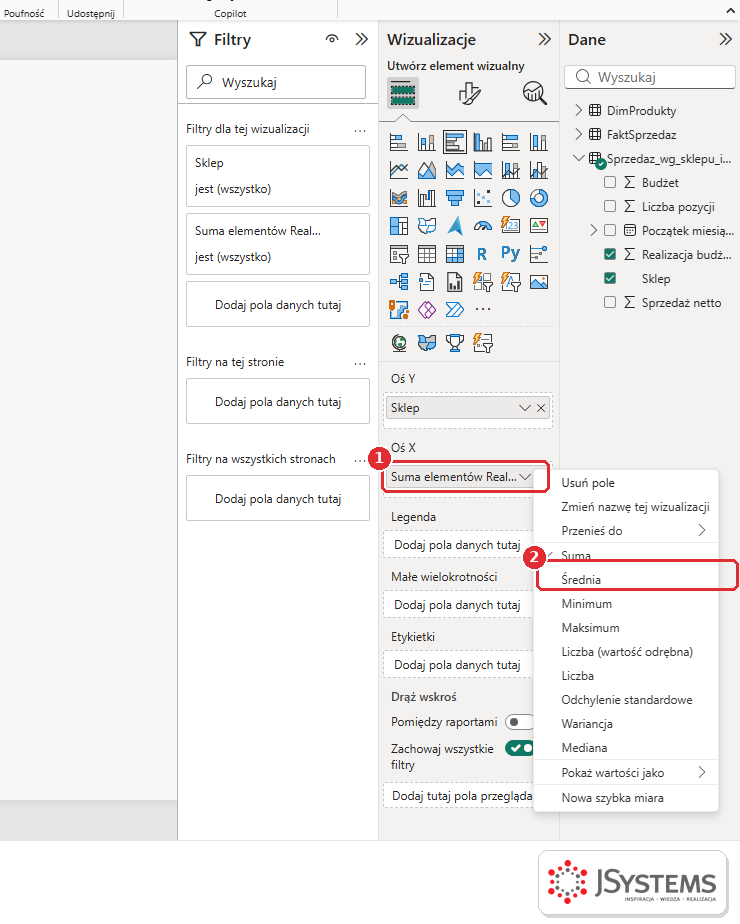
Task: Check the Początek miesiąca field checkbox
Action: point(610,230)
